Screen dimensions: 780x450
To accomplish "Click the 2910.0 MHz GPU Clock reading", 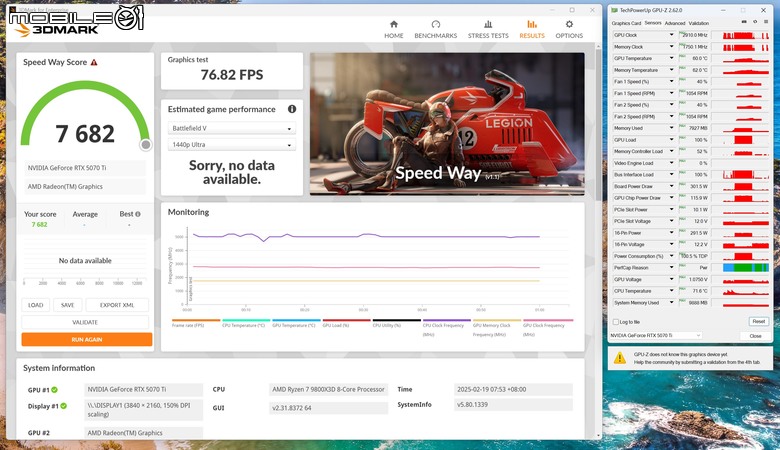I will (x=695, y=35).
